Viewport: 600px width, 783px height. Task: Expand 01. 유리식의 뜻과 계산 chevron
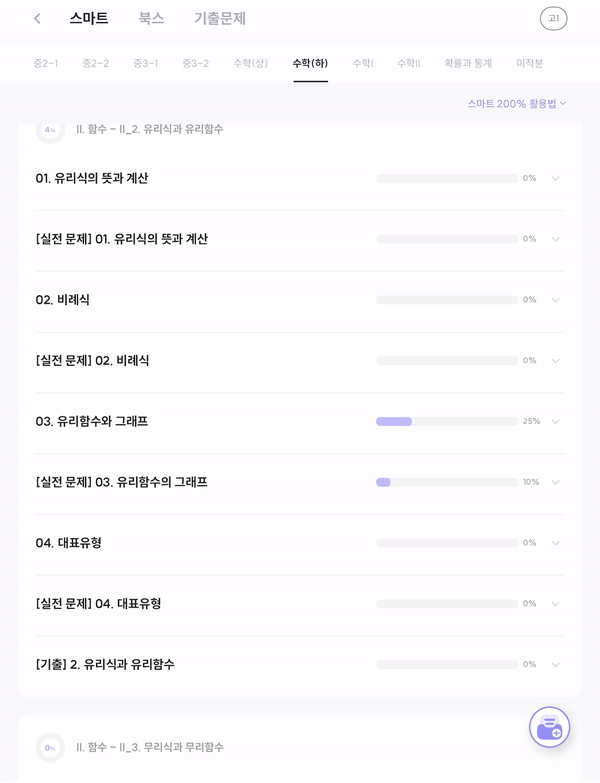point(555,178)
